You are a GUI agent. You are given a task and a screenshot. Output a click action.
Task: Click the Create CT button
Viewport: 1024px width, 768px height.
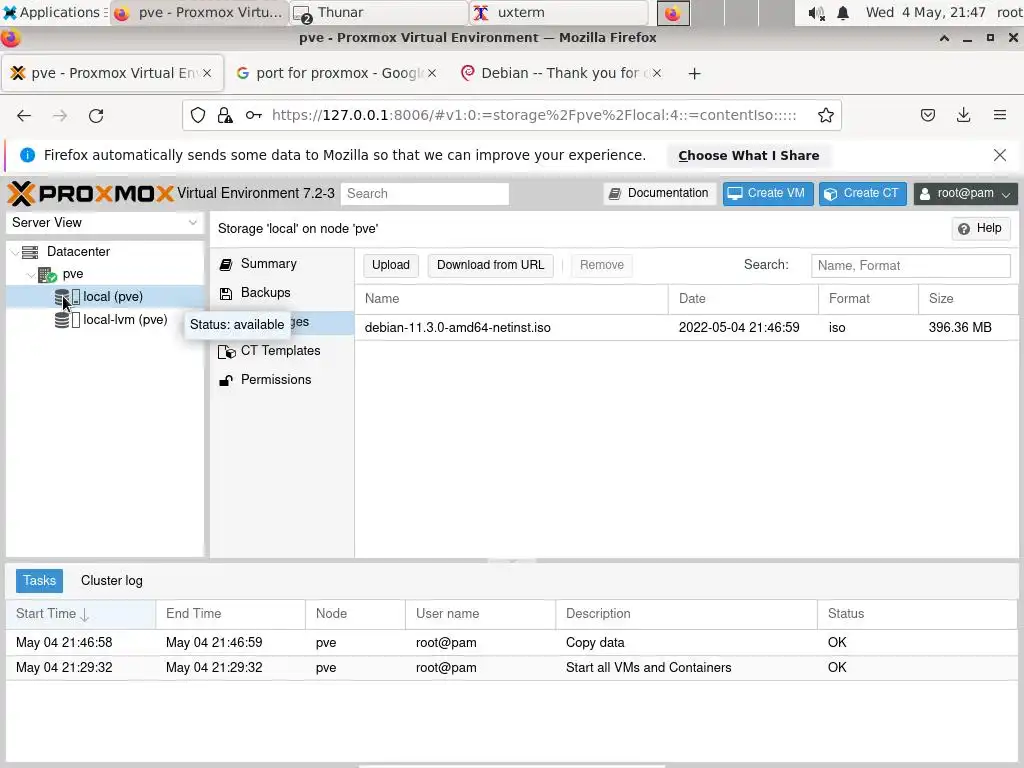[863, 193]
